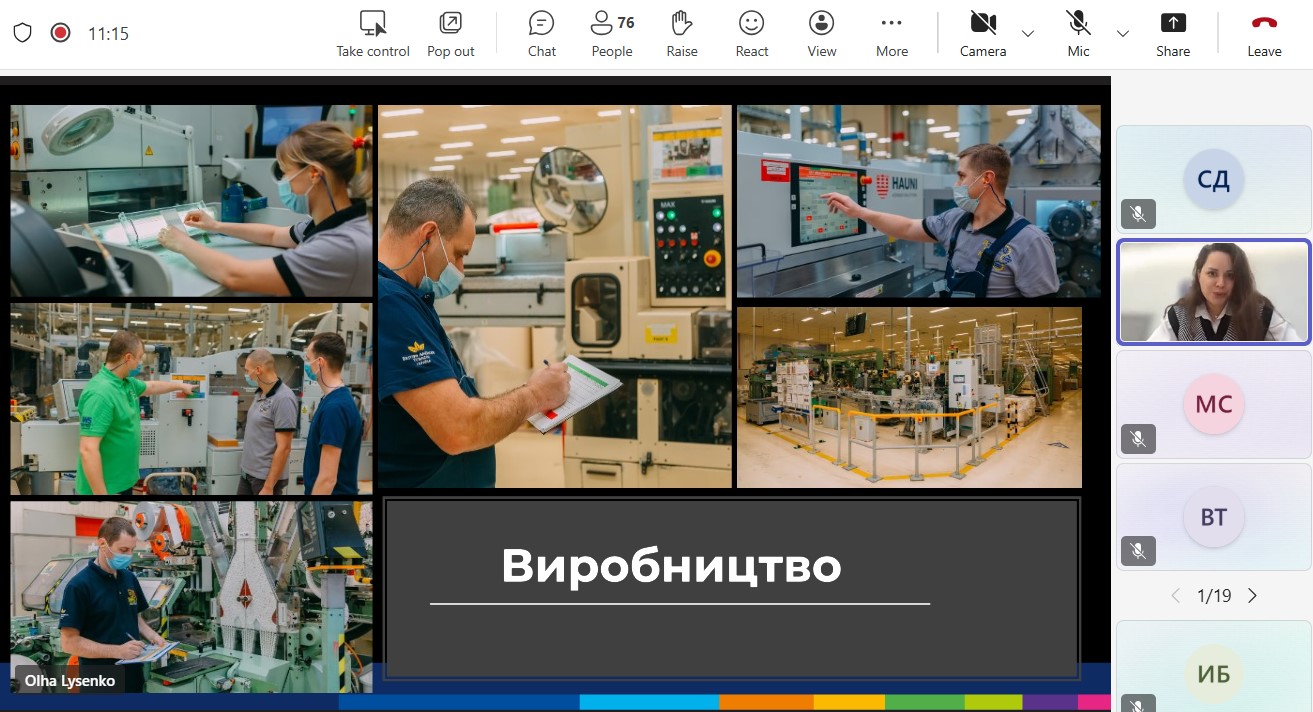Turn on the Camera

[x=983, y=34]
